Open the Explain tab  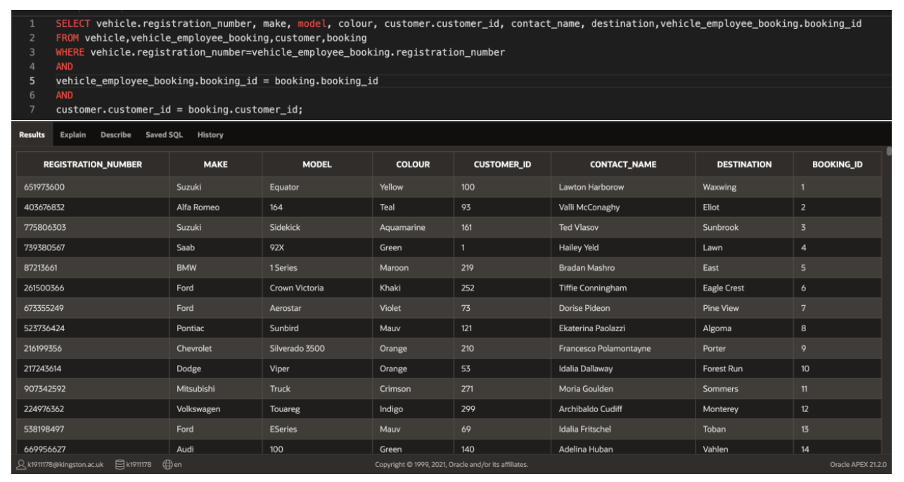pyautogui.click(x=73, y=135)
